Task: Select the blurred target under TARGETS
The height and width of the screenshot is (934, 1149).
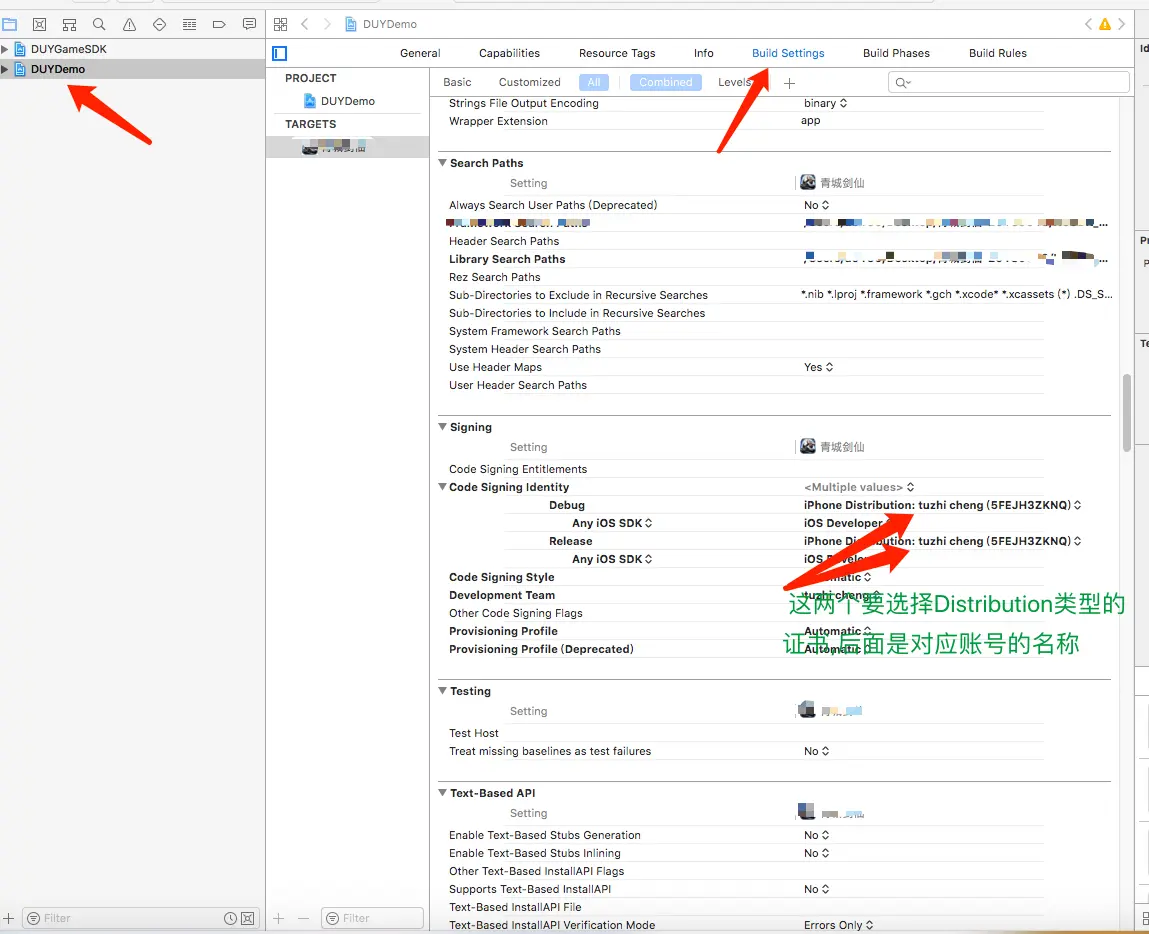Action: coord(347,147)
